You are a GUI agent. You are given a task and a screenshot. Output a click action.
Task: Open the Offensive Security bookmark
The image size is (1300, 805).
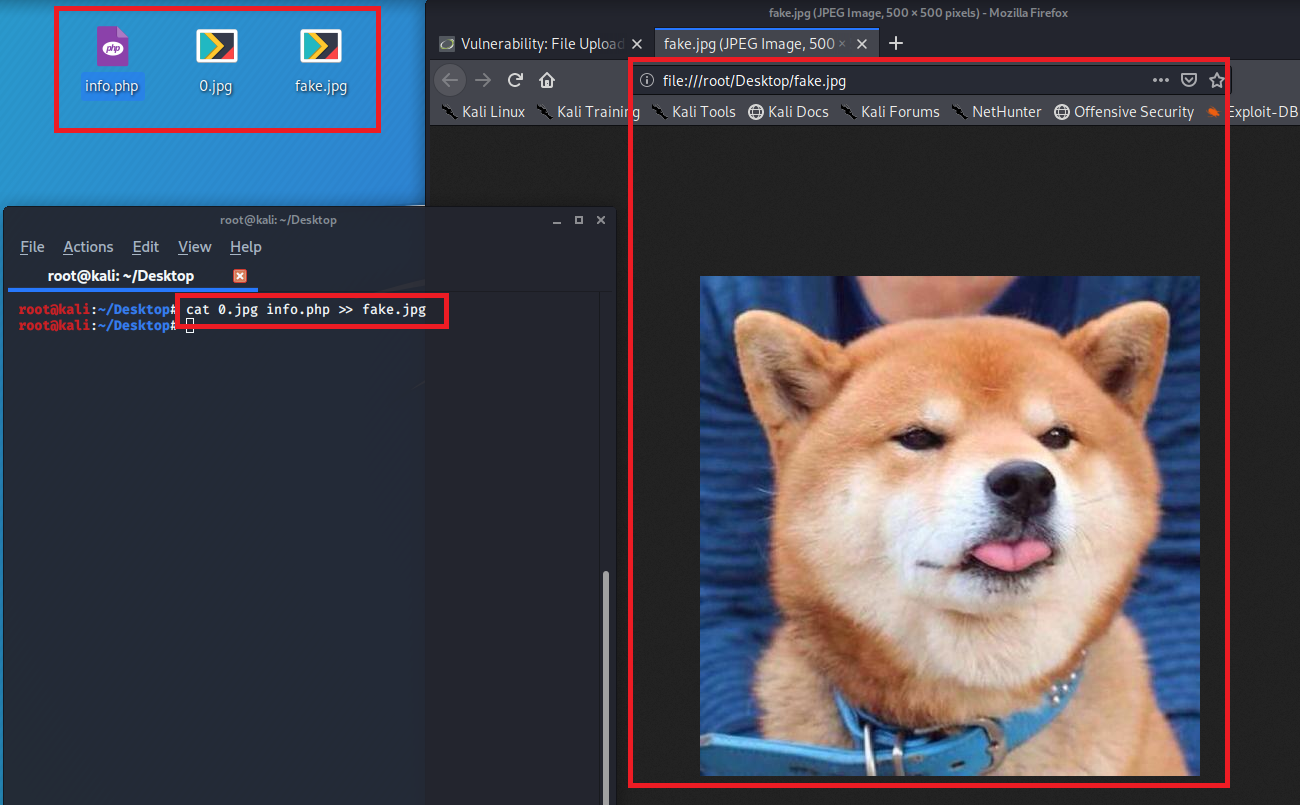click(1124, 112)
